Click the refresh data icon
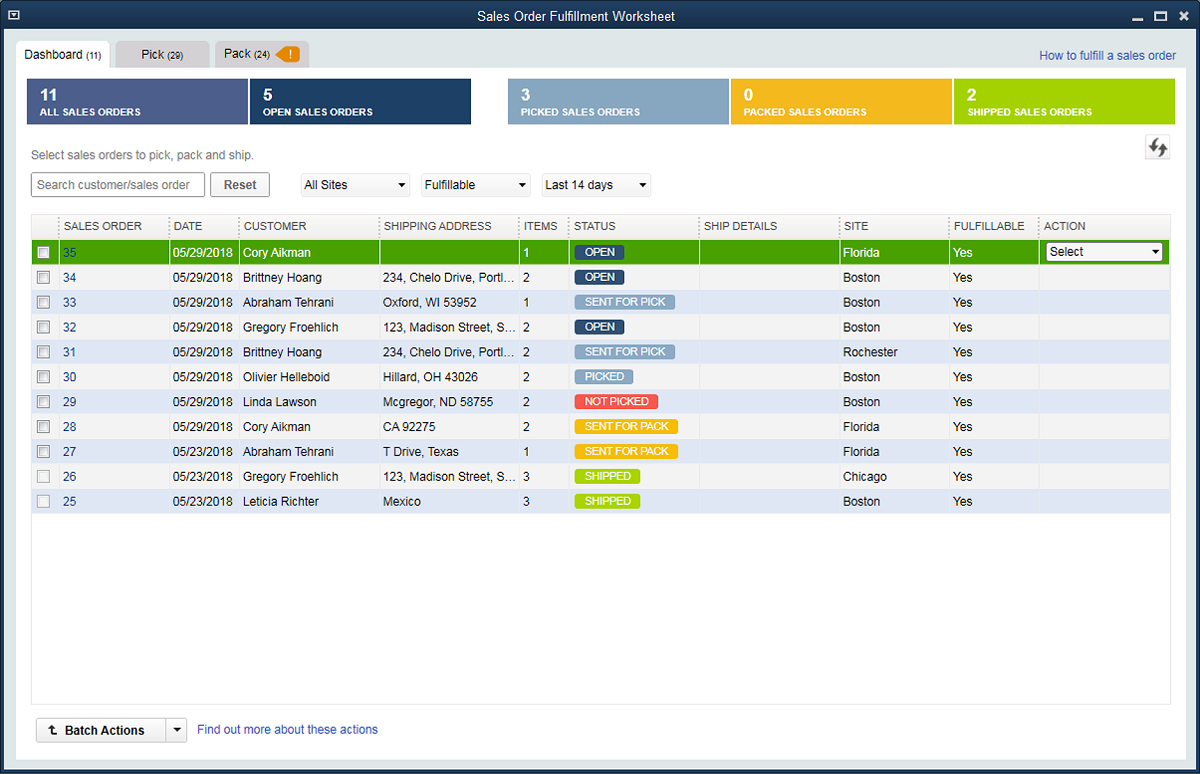The height and width of the screenshot is (774, 1200). pyautogui.click(x=1157, y=146)
